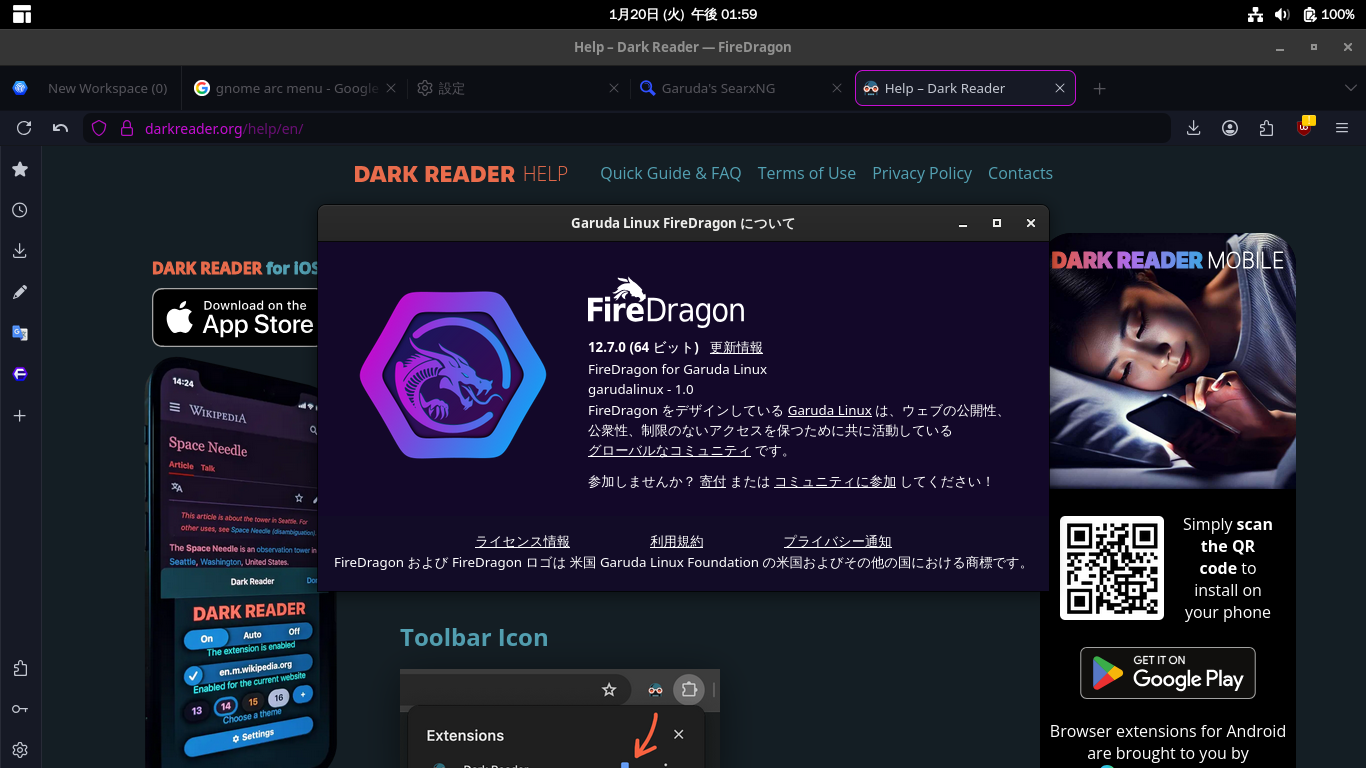
Task: Reload the current page
Action: click(24, 128)
